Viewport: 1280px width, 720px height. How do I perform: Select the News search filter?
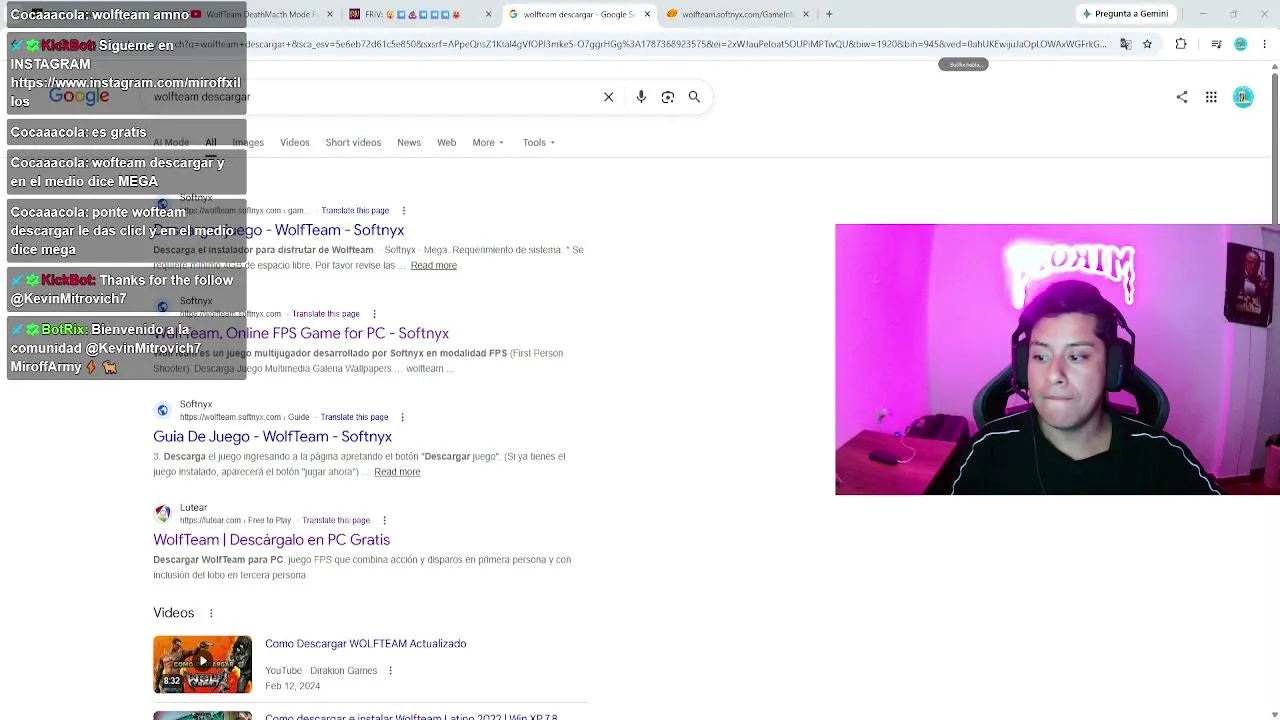(409, 142)
